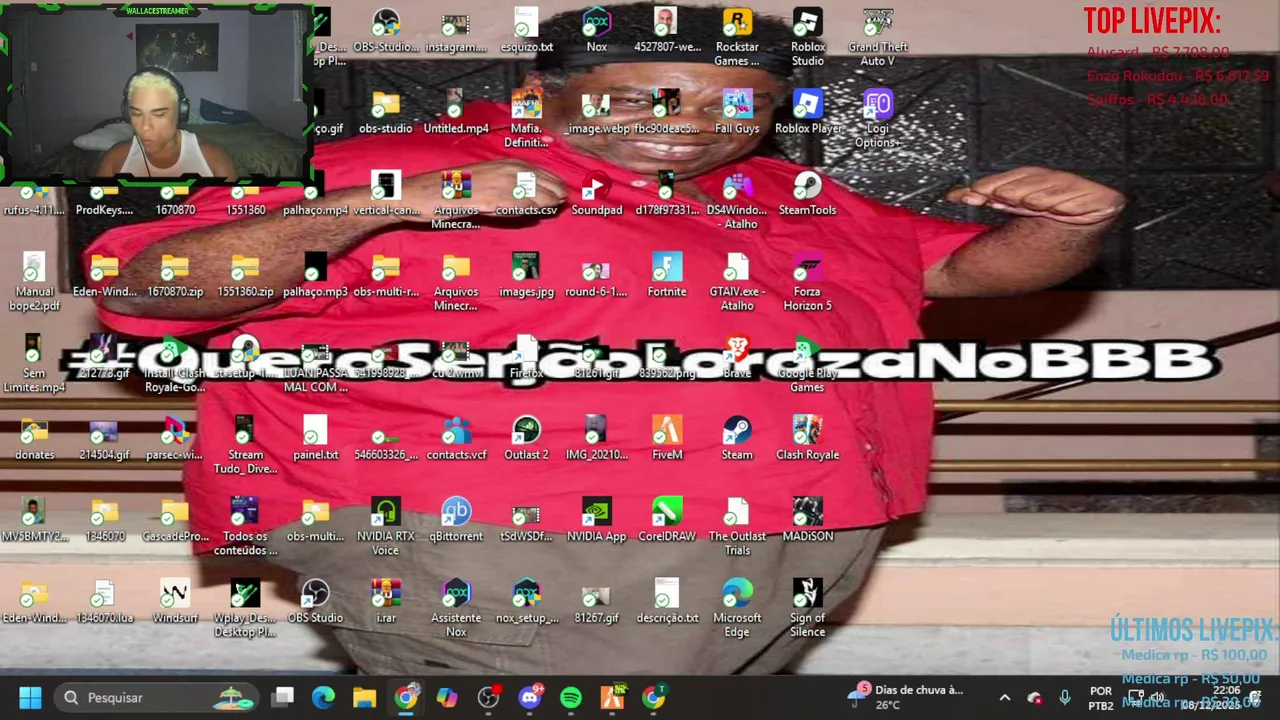Select the Fall Guys desktop icon
Screen dimensions: 1280x720
(x=737, y=112)
